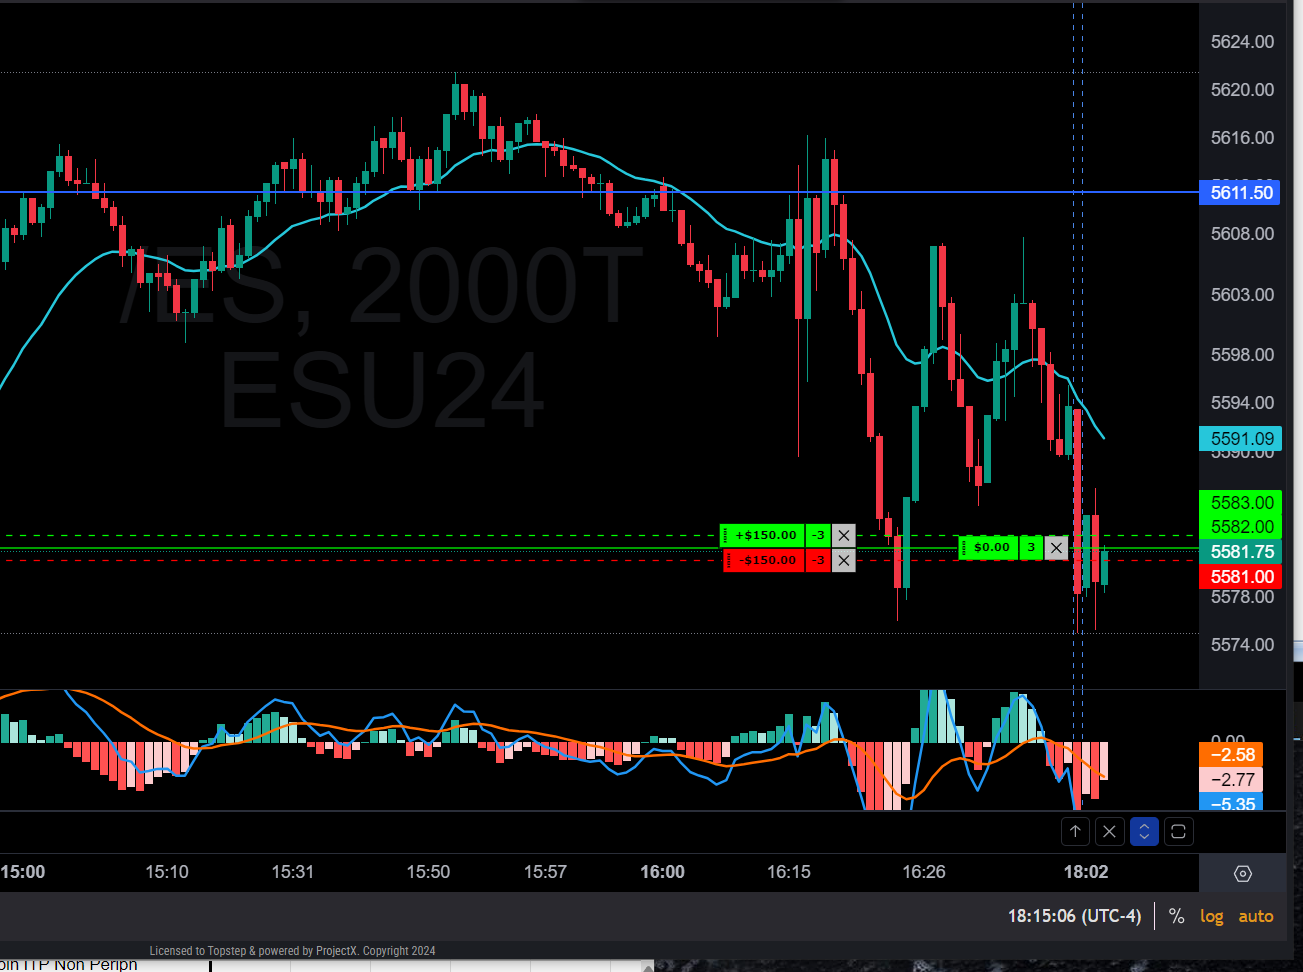The height and width of the screenshot is (972, 1303).
Task: Maximize the indicator pane
Action: click(x=1179, y=831)
